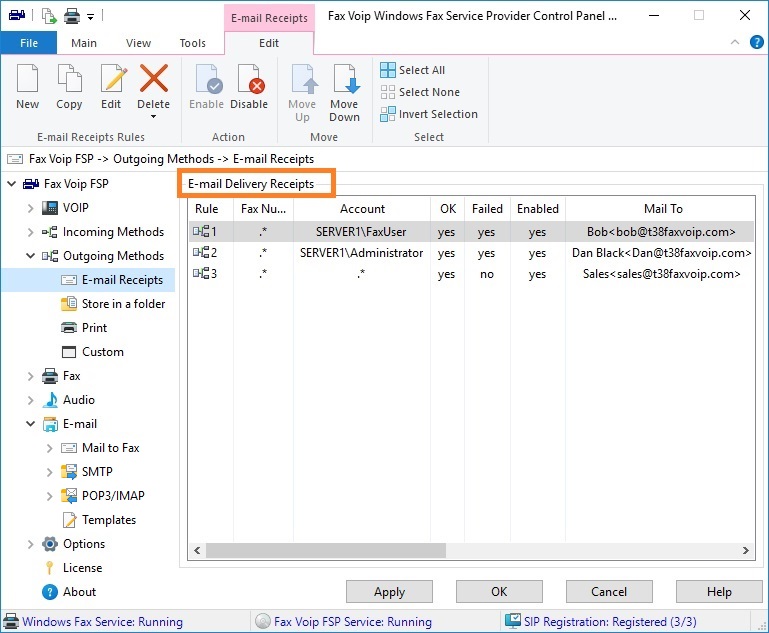Expand the Incoming Methods node
This screenshot has height=633, width=769.
tap(30, 232)
